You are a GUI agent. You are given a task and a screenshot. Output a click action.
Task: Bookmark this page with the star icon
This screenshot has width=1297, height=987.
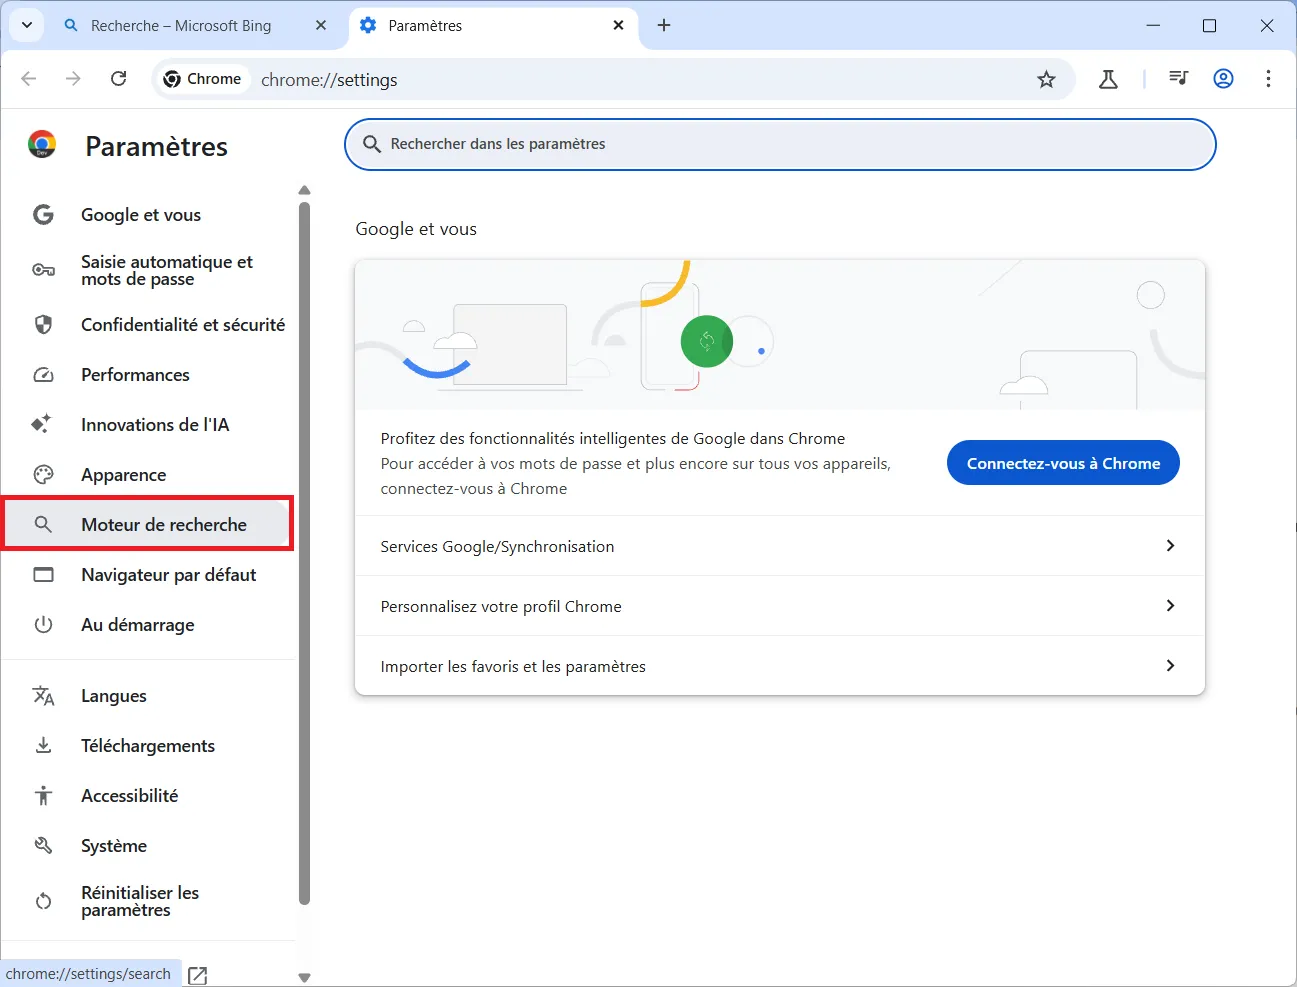(1046, 80)
